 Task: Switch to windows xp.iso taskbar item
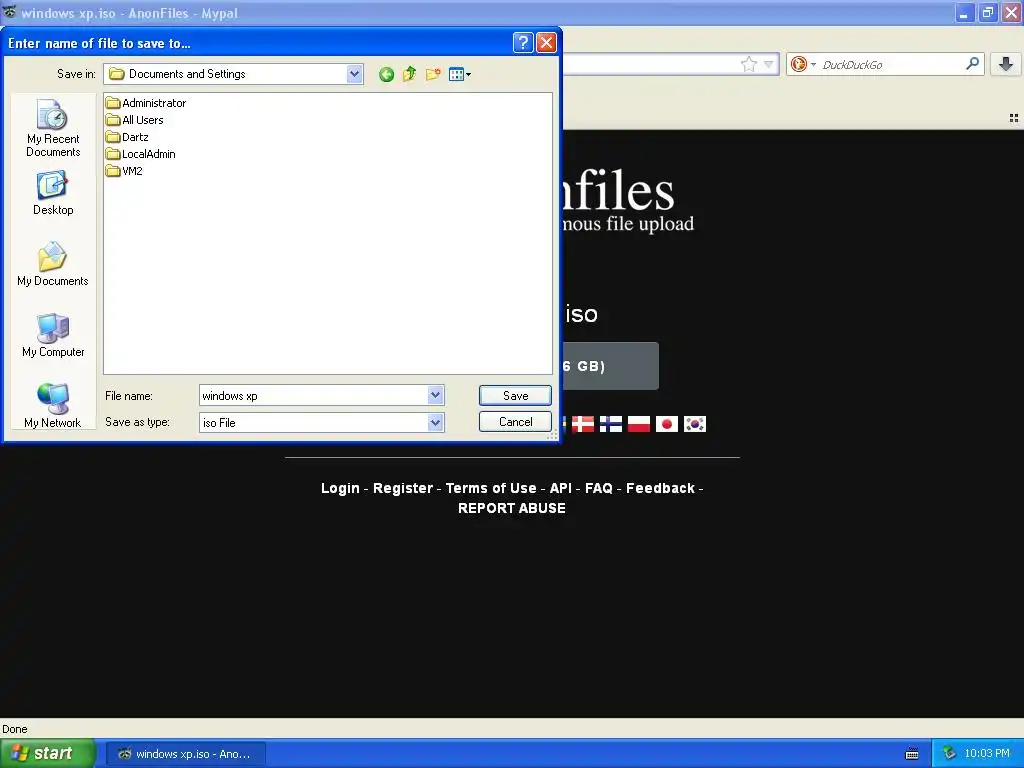point(185,754)
